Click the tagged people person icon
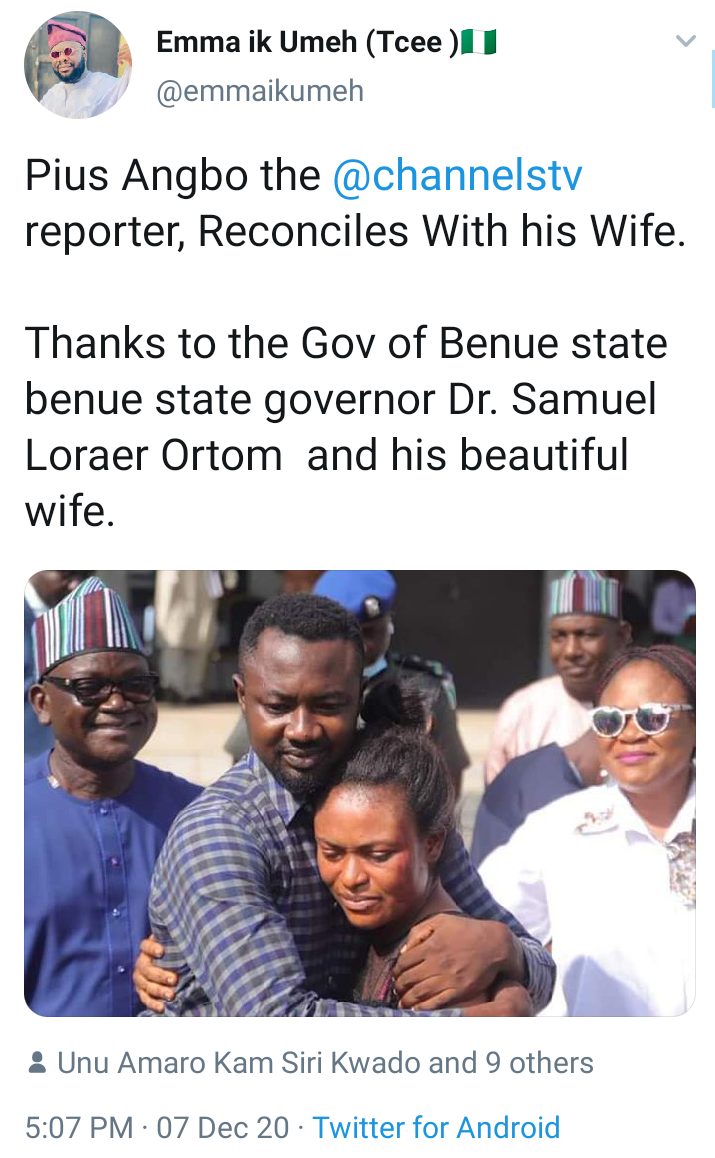 click(x=36, y=1063)
